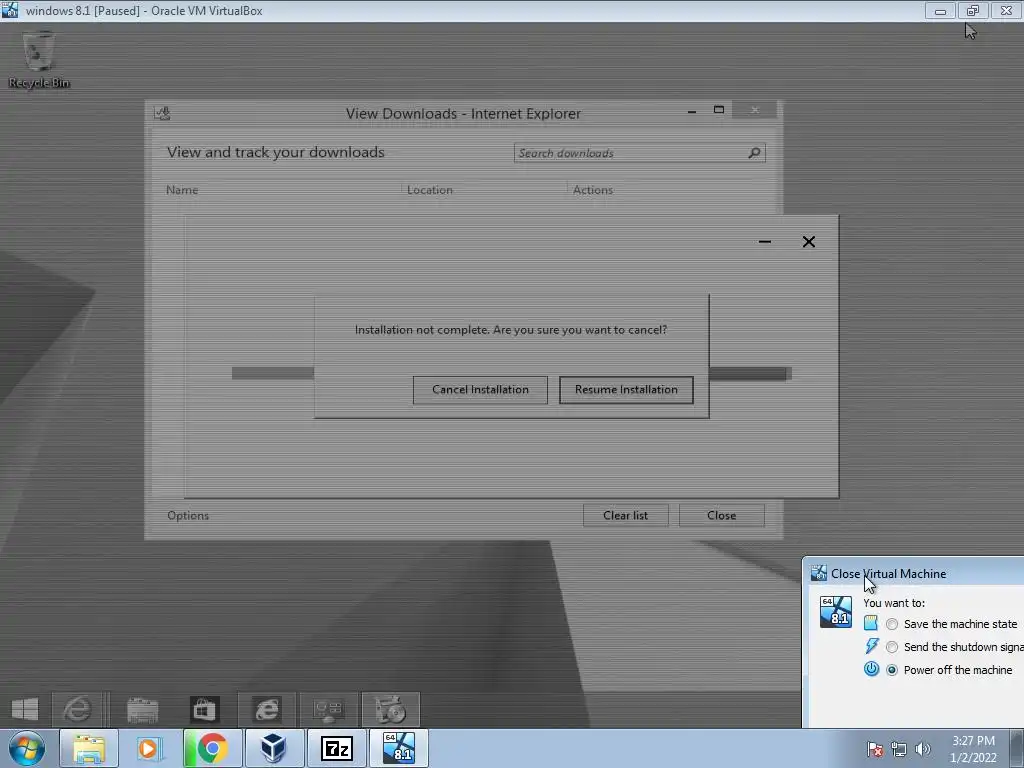
Task: Open the clock showing 3:27 PM
Action: click(x=973, y=749)
